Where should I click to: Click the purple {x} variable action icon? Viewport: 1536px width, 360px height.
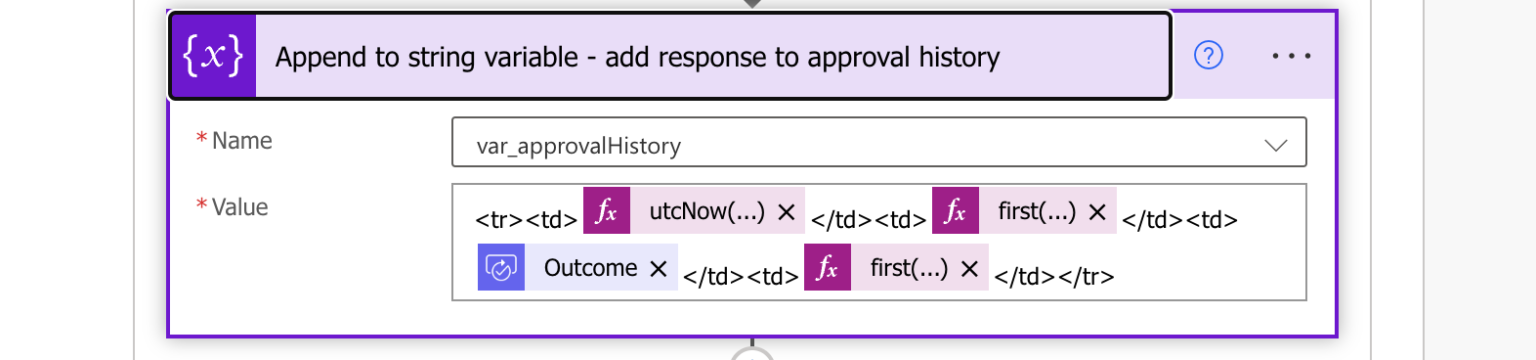[x=212, y=57]
